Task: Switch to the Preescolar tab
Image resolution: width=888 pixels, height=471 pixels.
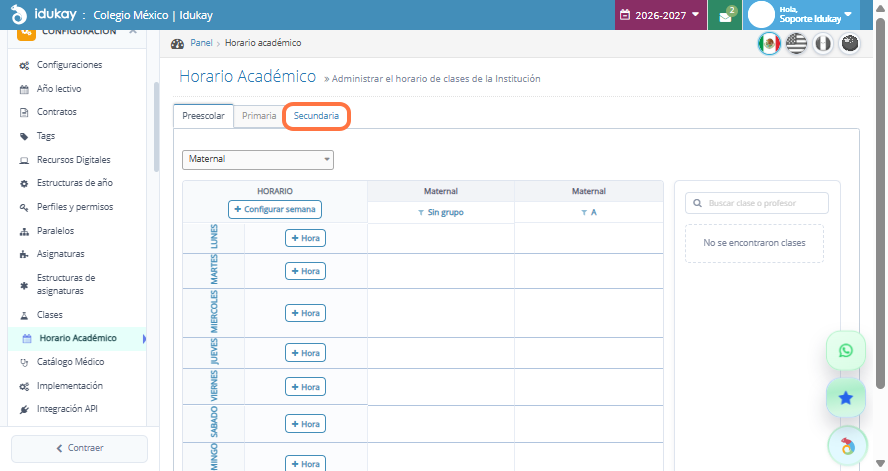Action: point(203,115)
